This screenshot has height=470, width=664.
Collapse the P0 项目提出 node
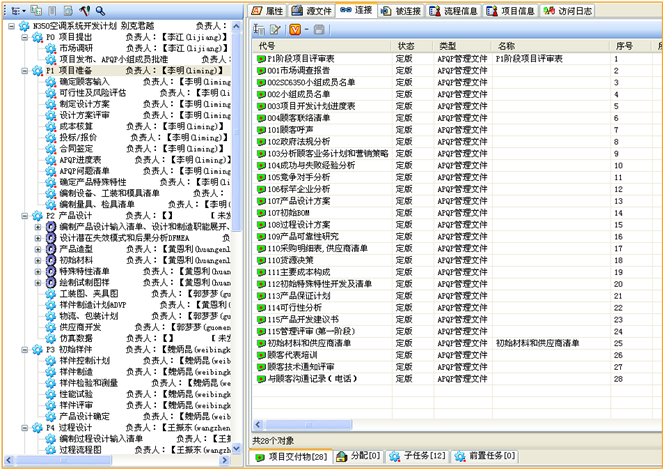tap(25, 37)
